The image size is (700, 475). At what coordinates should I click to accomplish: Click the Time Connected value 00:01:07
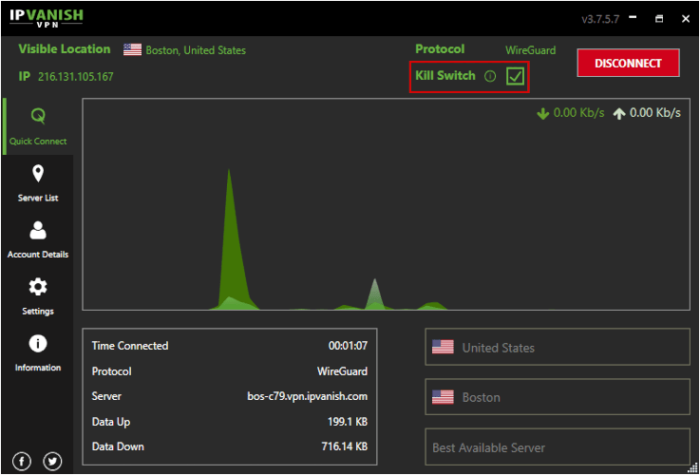348,346
